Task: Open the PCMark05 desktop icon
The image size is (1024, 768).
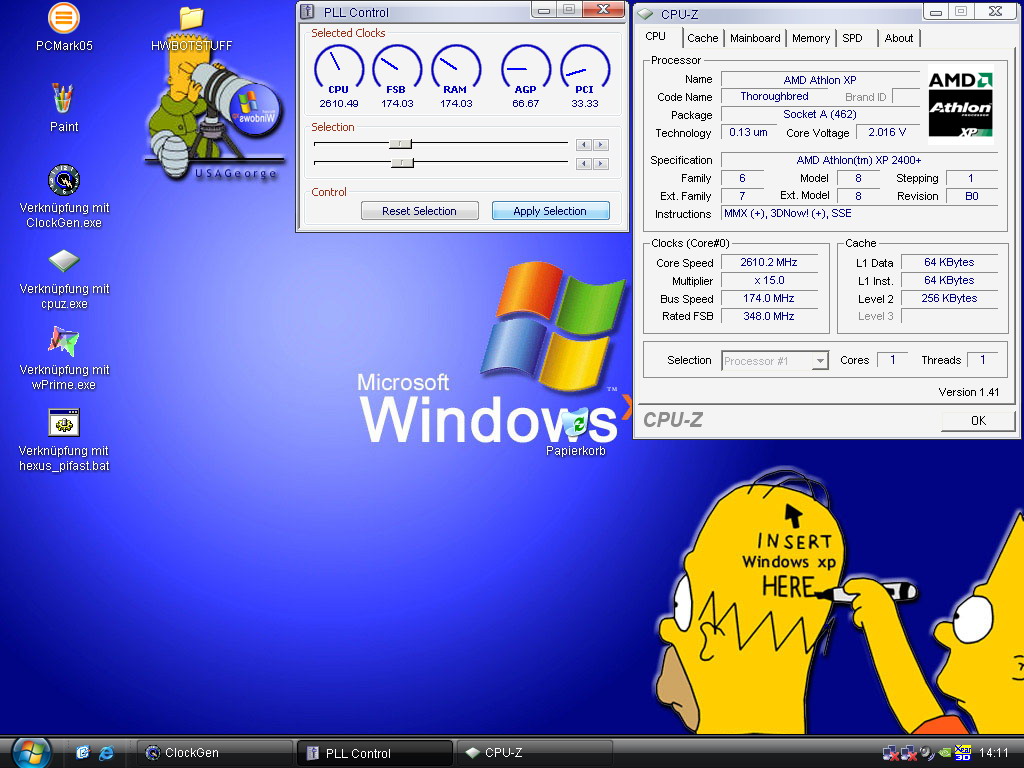Action: click(x=63, y=27)
